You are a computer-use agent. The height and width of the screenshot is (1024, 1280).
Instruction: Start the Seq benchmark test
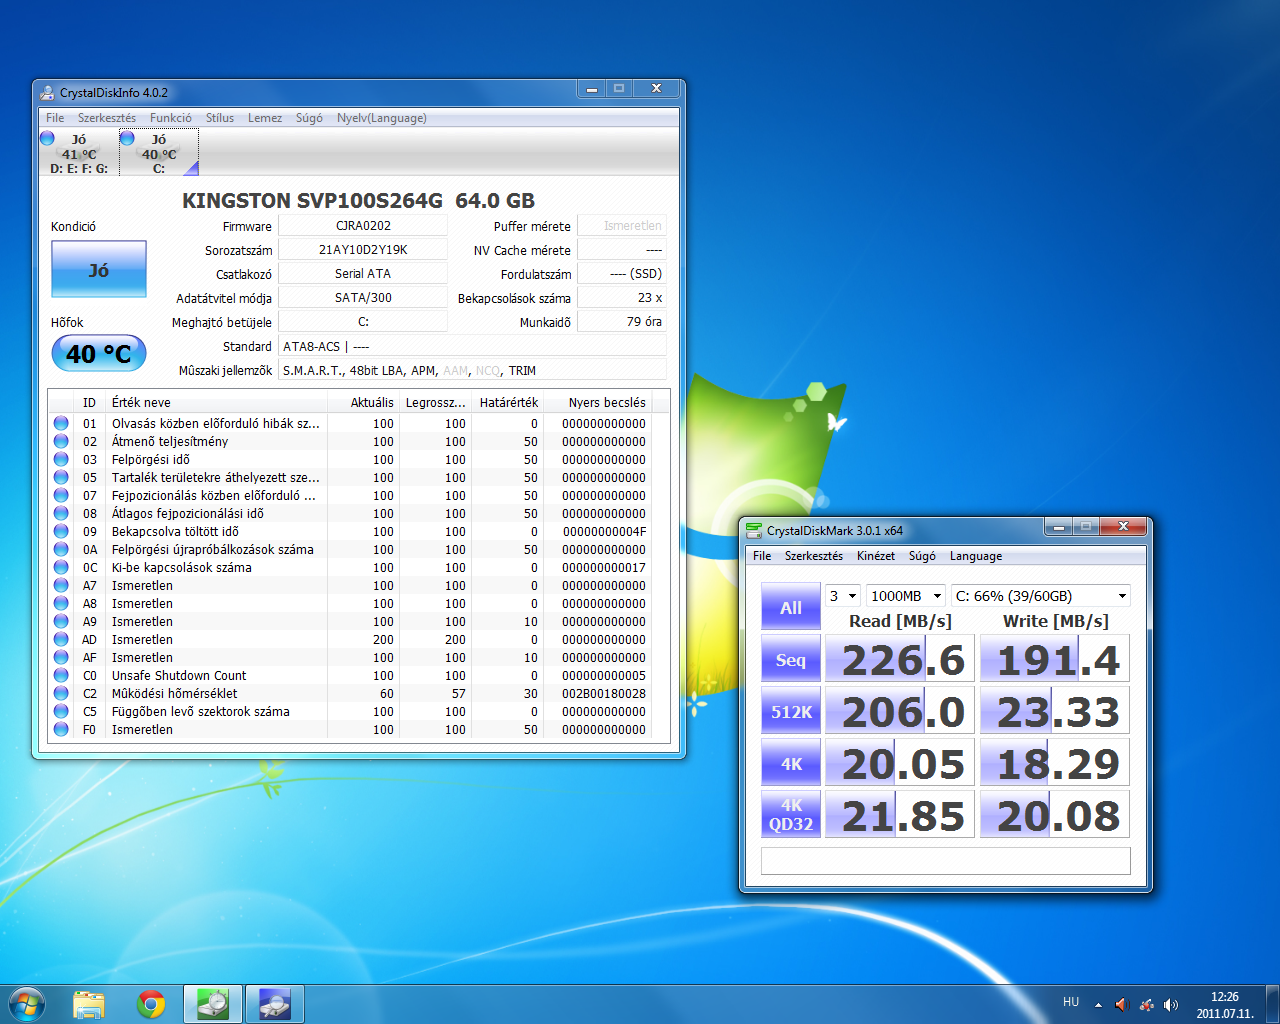(x=791, y=660)
